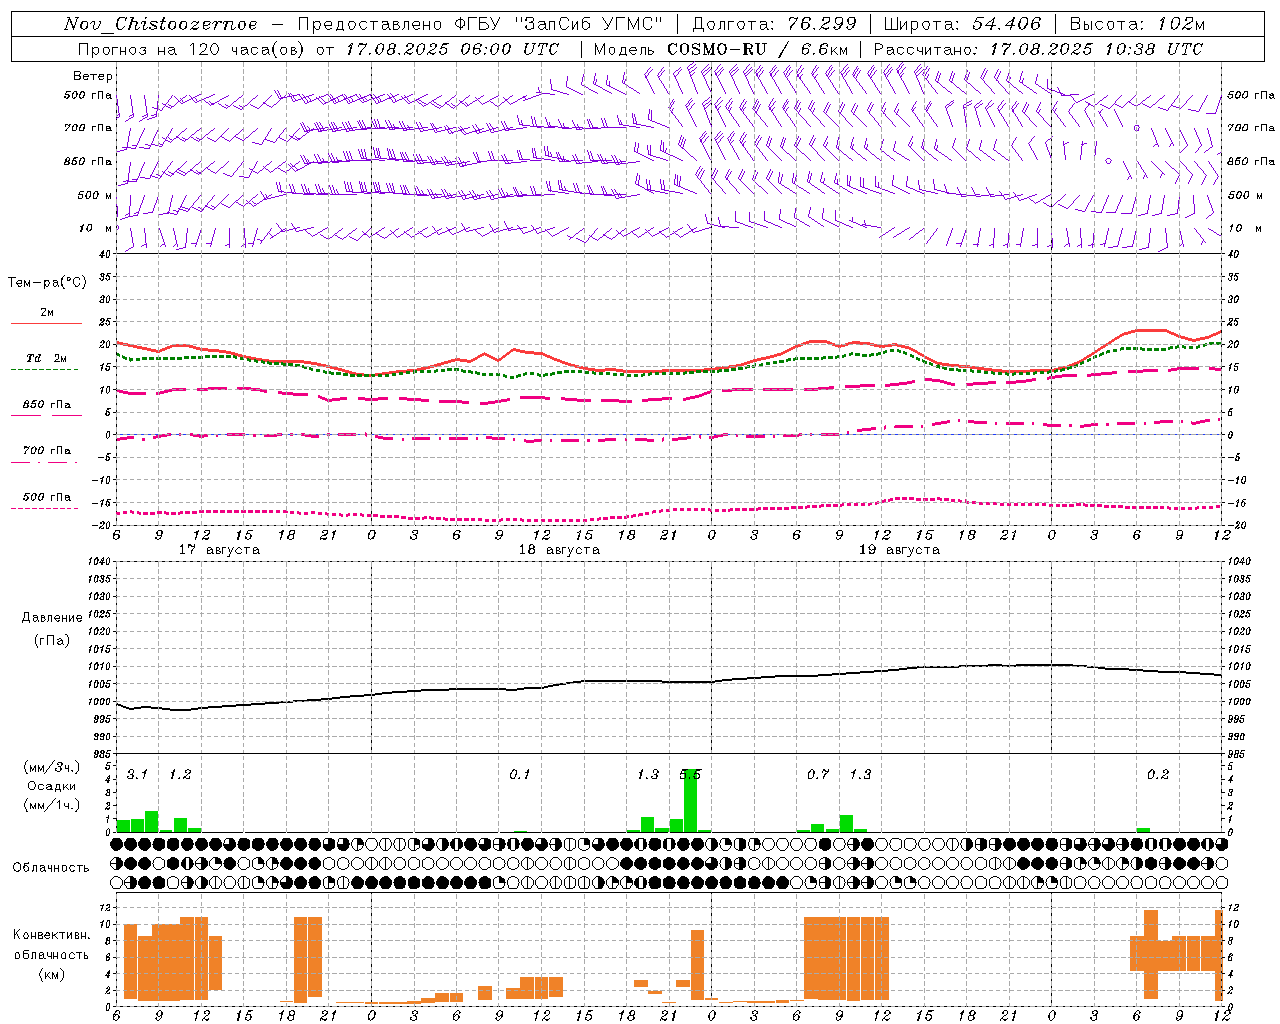Select the 'Предоставлено ФГБУ "ЗапСиб УГМС"' provider text
This screenshot has height=1024, width=1280.
[480, 24]
